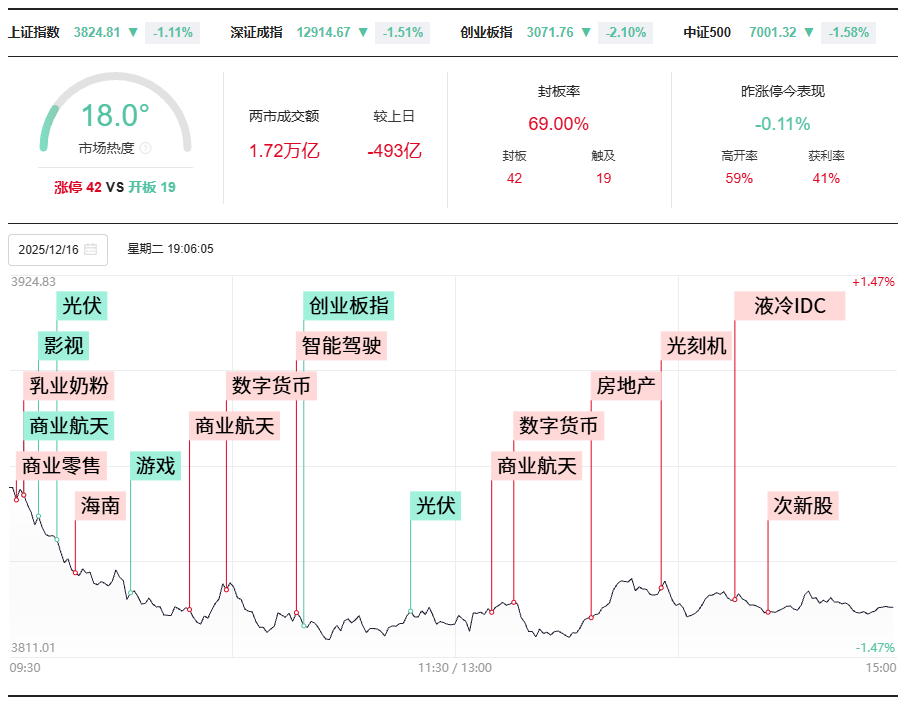Click the 海南 marker label
911x709 pixels.
(102, 506)
